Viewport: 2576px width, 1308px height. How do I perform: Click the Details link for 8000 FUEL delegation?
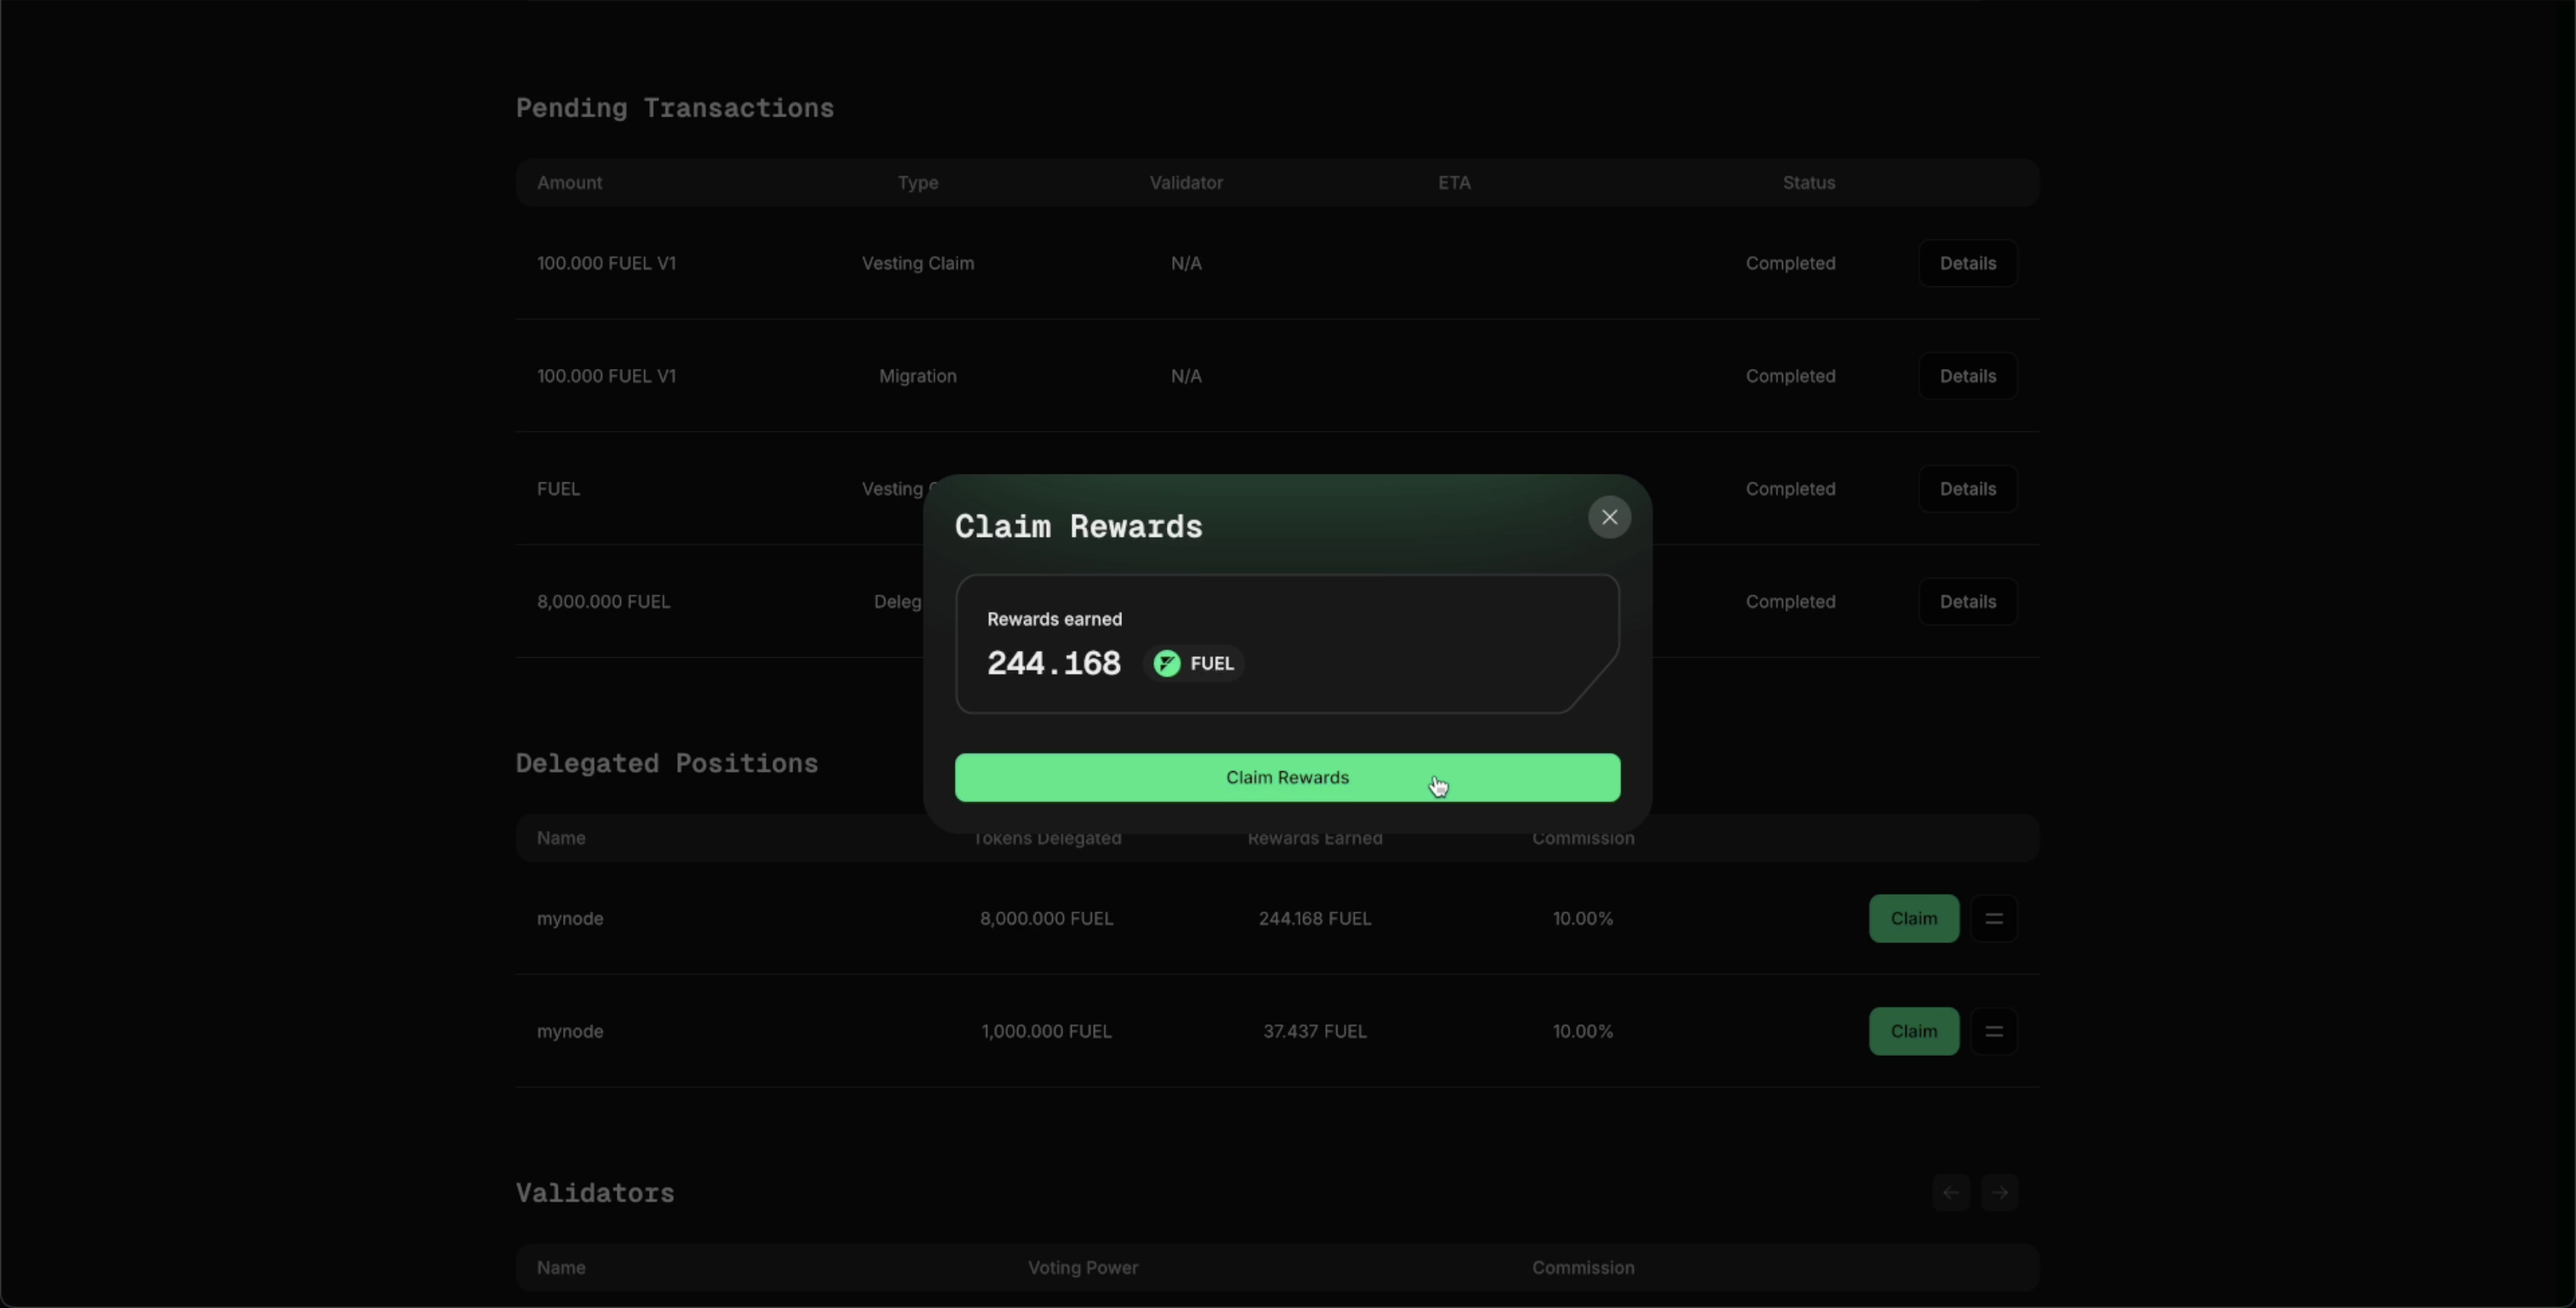point(1968,601)
